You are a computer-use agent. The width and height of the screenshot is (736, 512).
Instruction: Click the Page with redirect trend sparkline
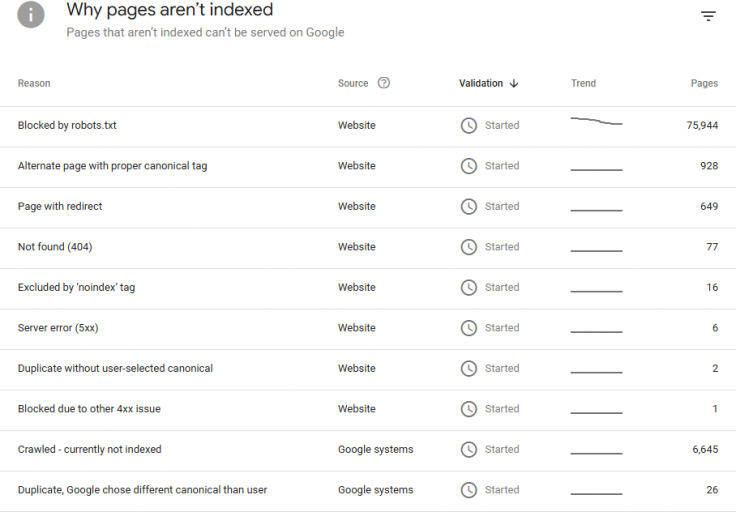[x=597, y=210]
